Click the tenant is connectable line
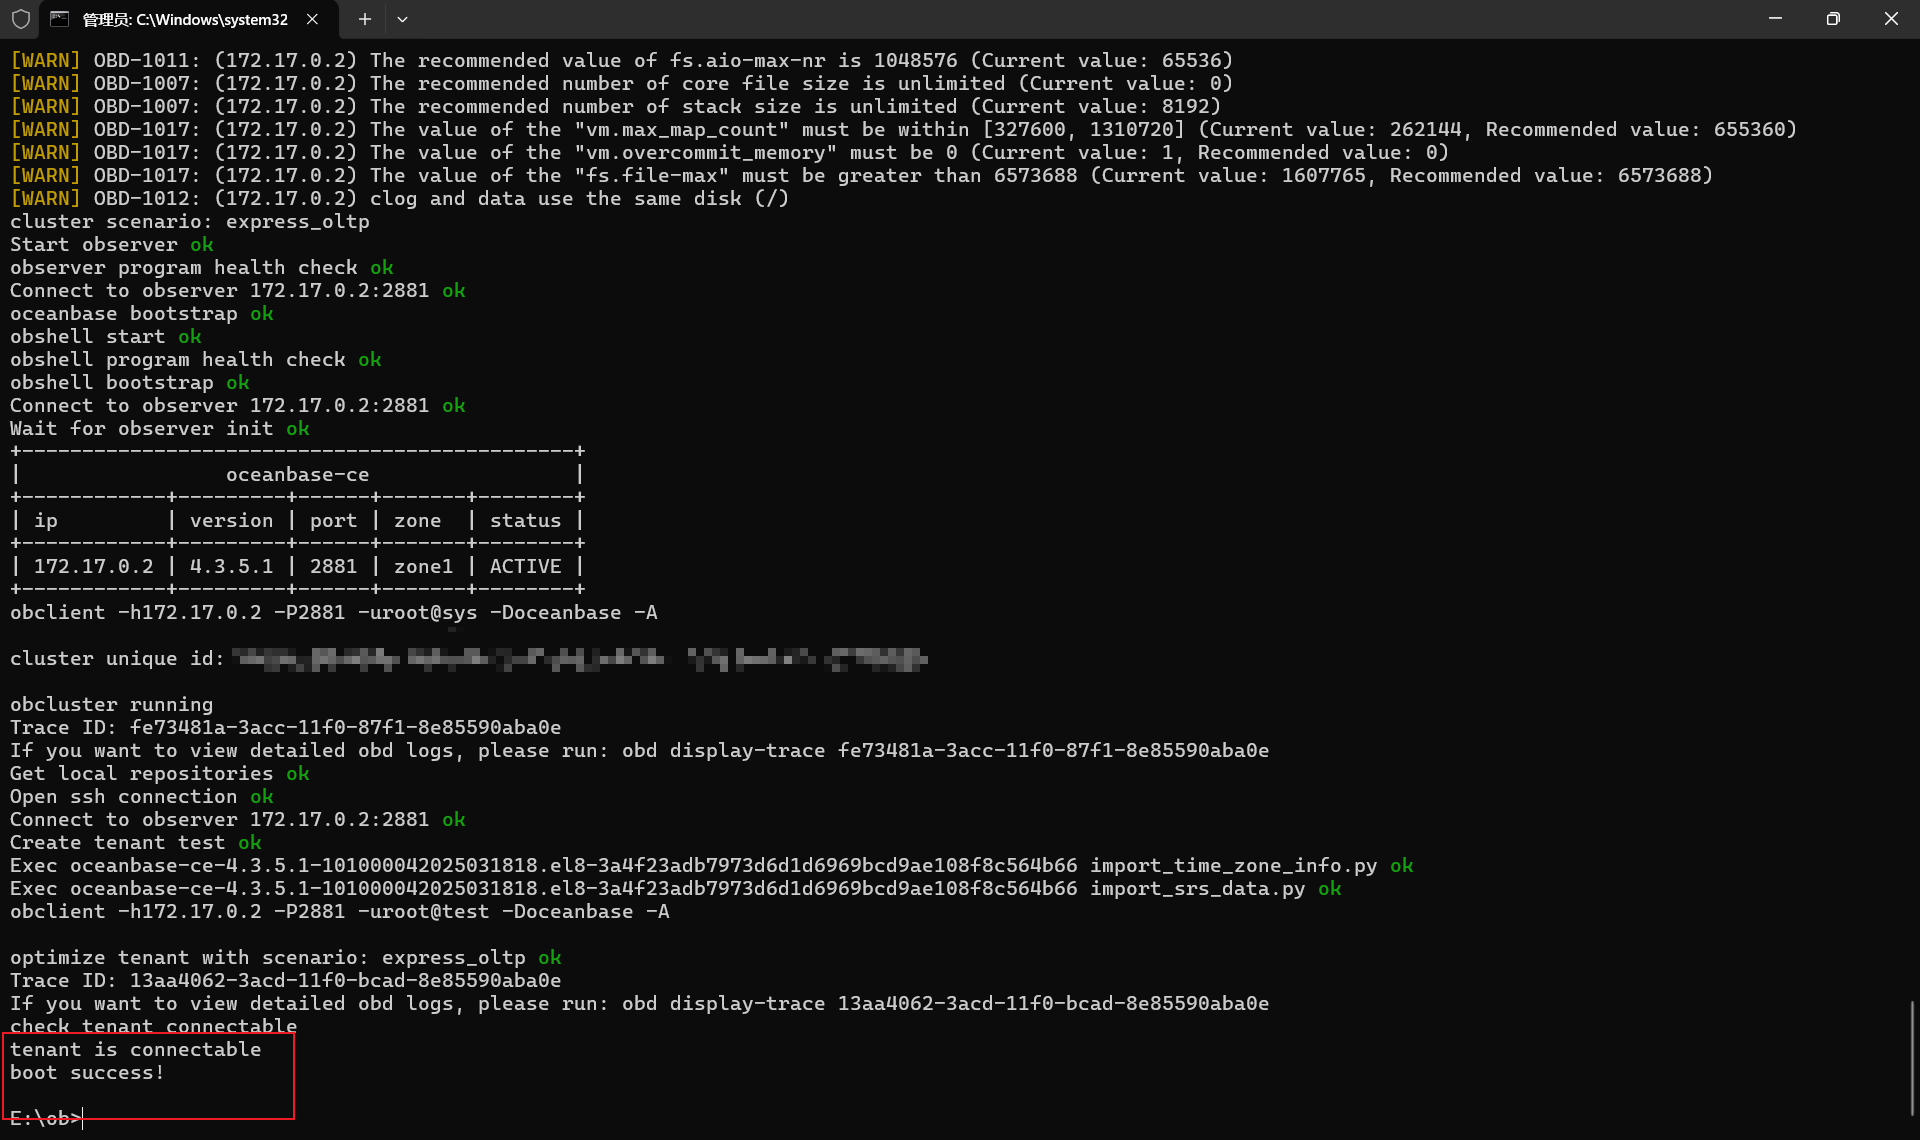Viewport: 1920px width, 1140px height. pos(135,1049)
